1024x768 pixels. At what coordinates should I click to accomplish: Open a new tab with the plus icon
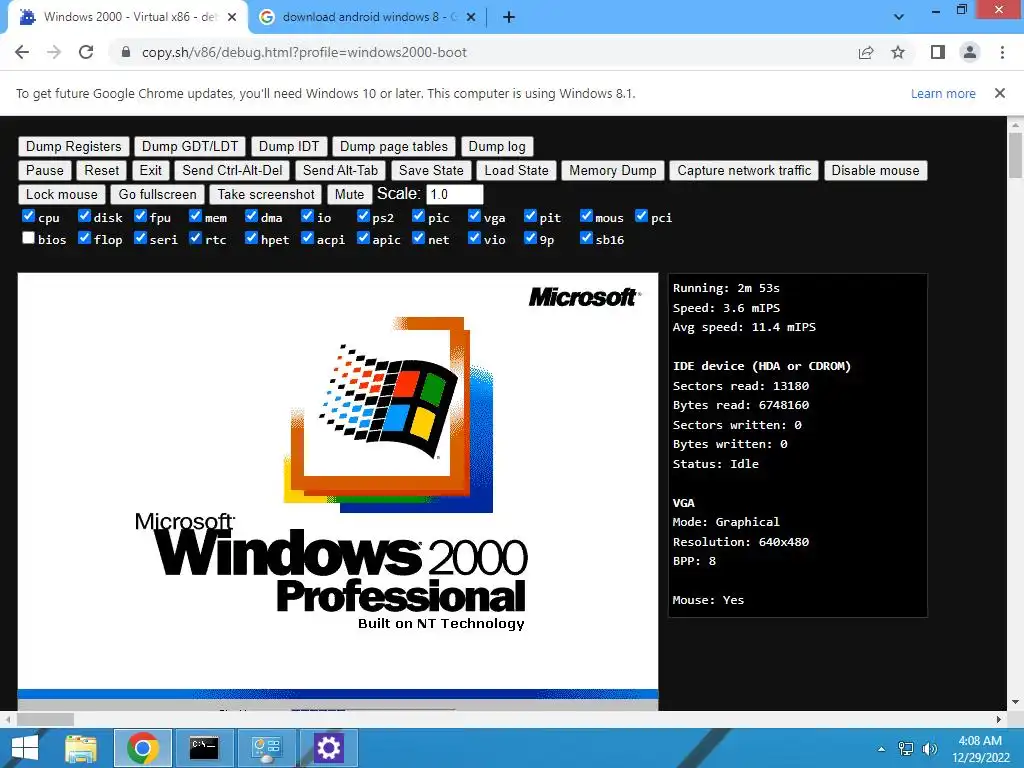[x=509, y=17]
